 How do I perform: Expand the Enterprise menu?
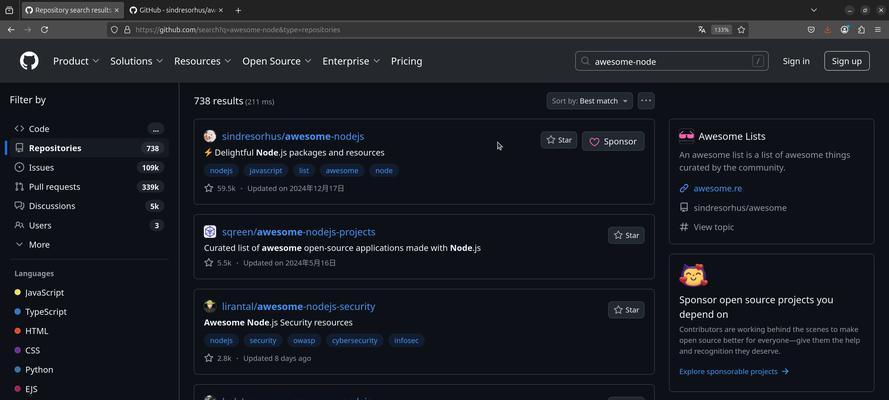(x=351, y=61)
